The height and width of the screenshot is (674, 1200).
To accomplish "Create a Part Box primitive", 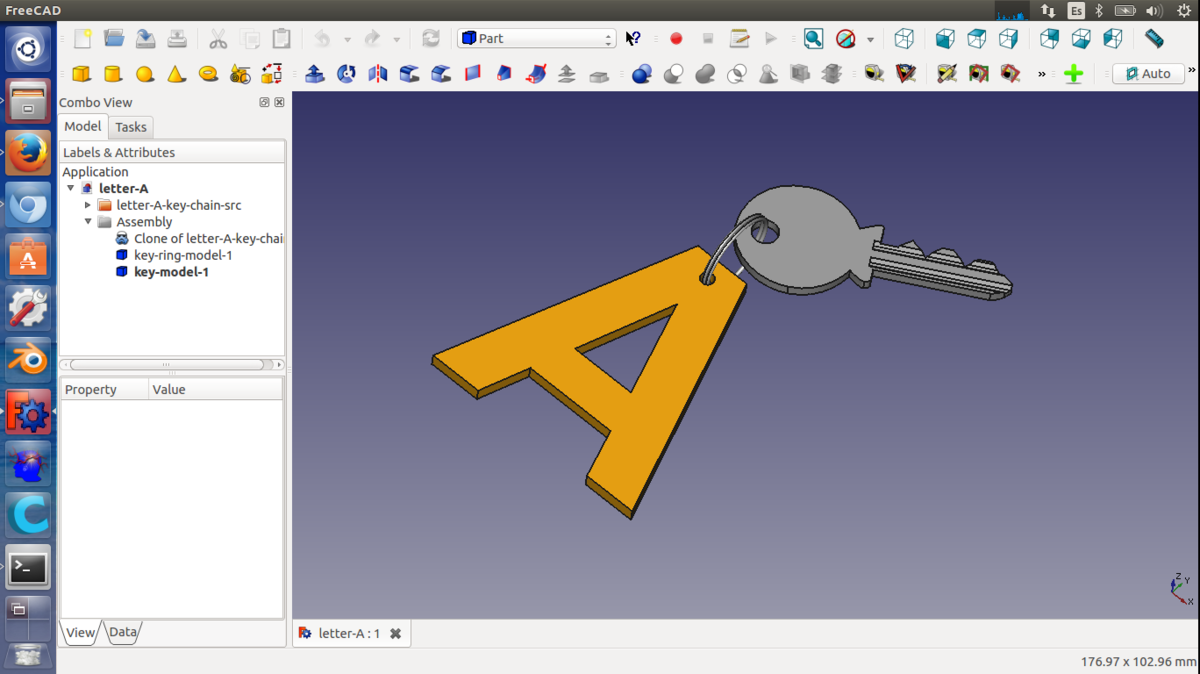I will click(x=81, y=73).
